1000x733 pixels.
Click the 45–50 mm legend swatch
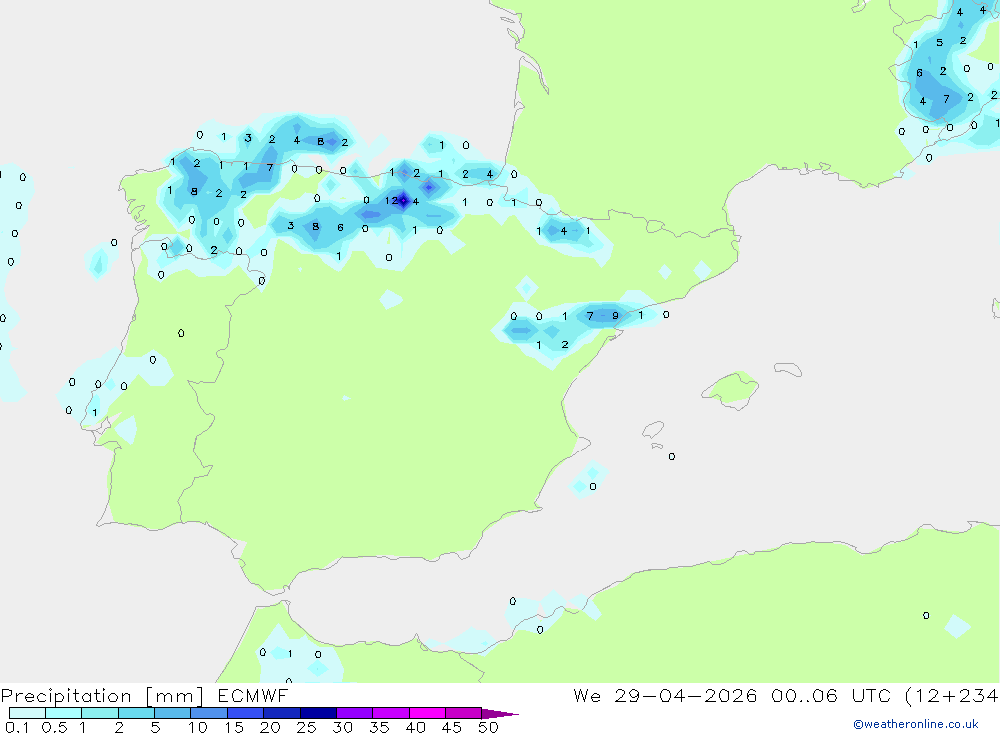coord(464,713)
